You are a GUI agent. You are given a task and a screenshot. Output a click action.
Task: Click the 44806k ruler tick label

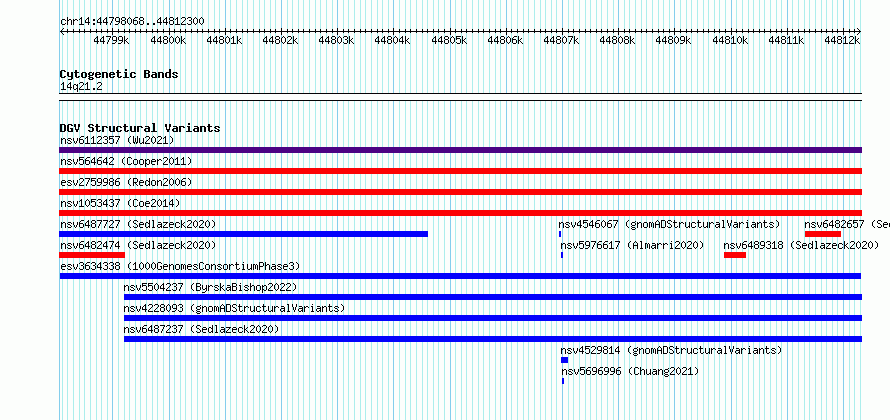(505, 40)
